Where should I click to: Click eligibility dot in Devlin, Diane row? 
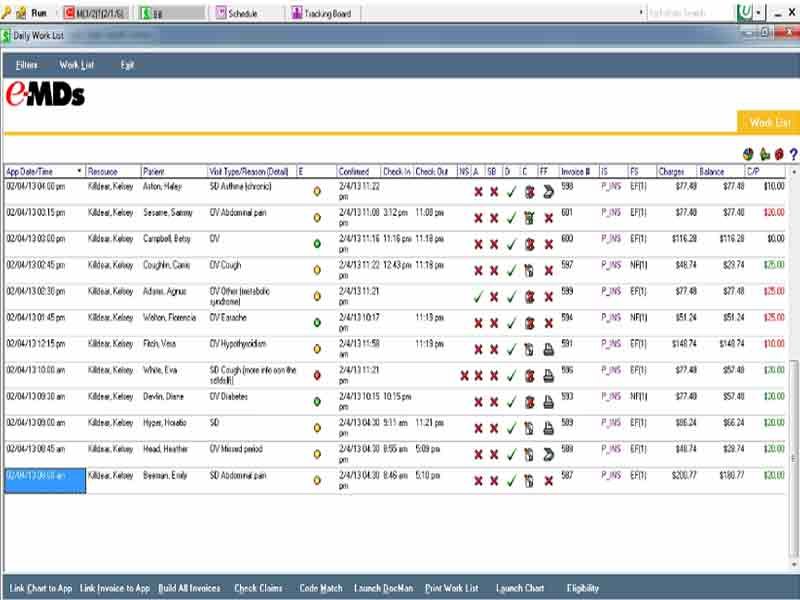pyautogui.click(x=317, y=402)
